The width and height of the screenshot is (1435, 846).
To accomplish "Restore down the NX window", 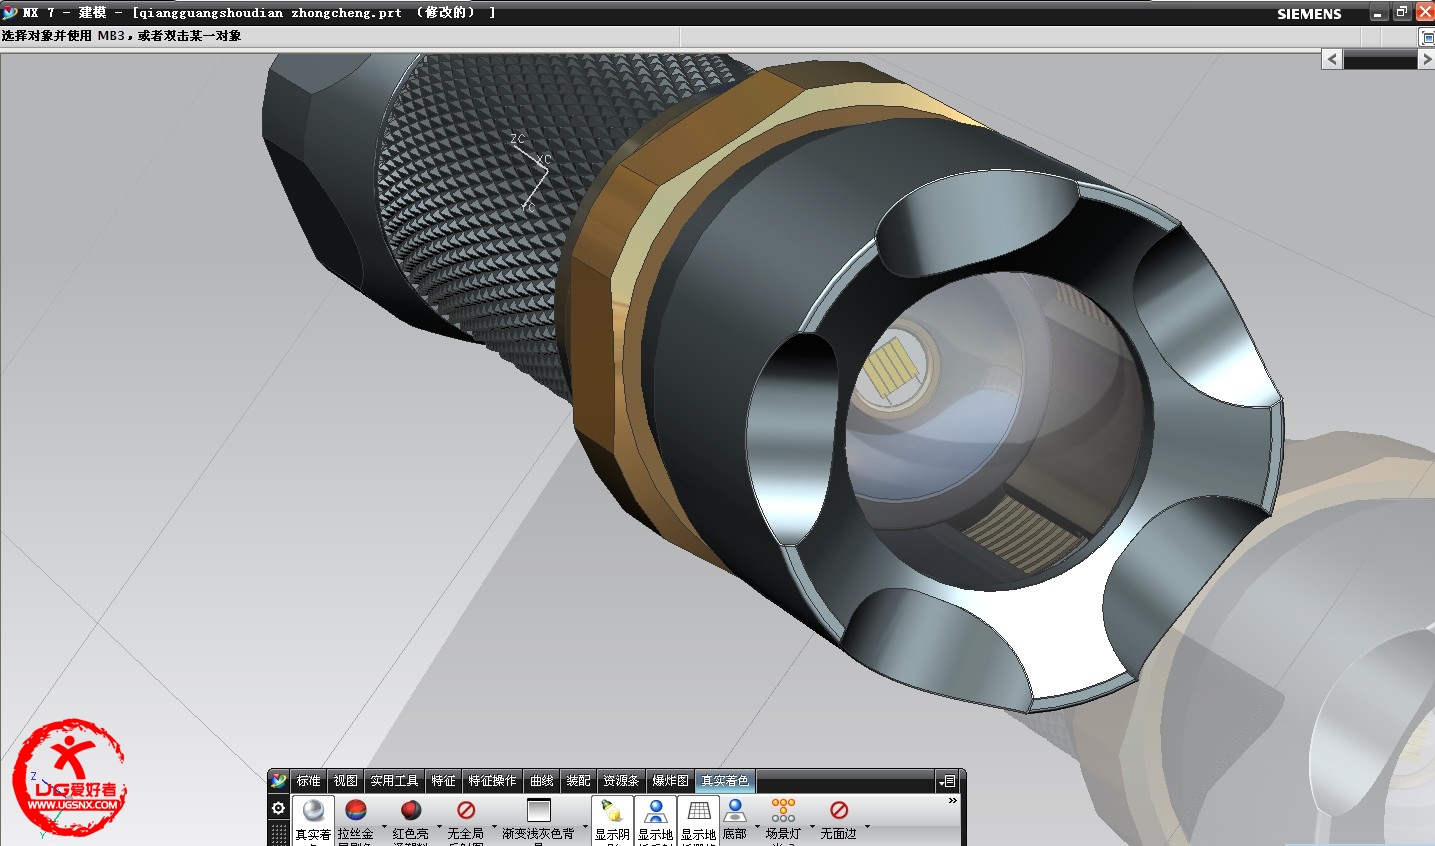I will [x=1402, y=12].
